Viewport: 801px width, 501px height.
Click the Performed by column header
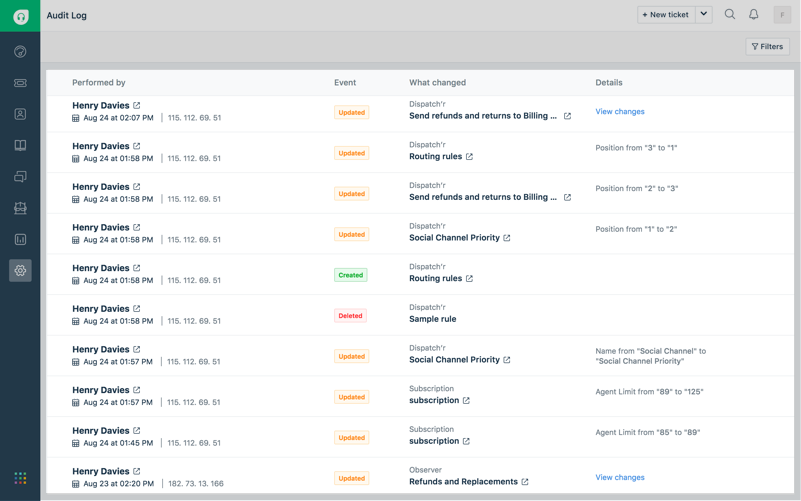(99, 83)
